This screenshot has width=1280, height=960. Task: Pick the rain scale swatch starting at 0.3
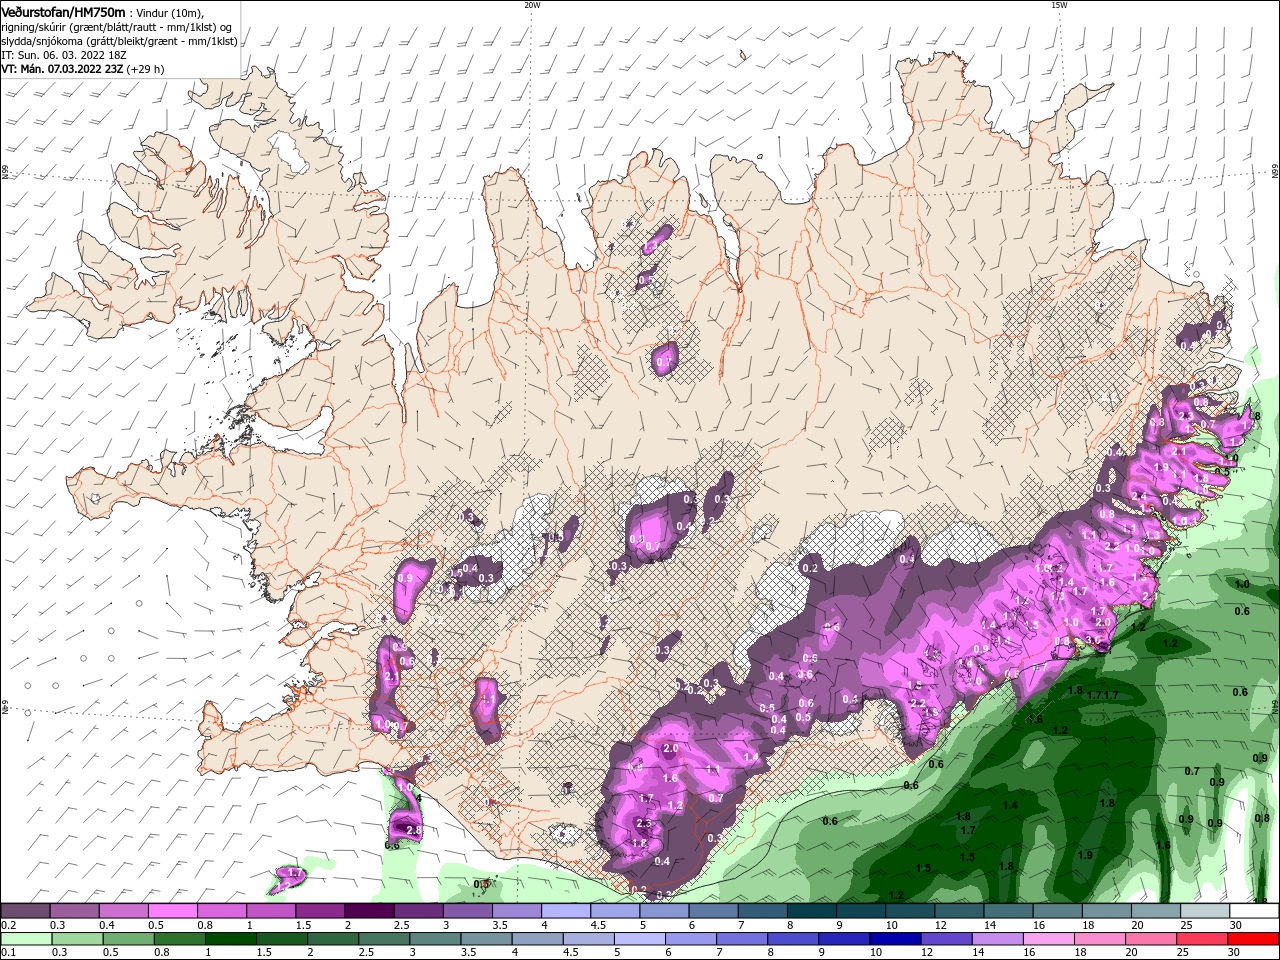tap(77, 939)
